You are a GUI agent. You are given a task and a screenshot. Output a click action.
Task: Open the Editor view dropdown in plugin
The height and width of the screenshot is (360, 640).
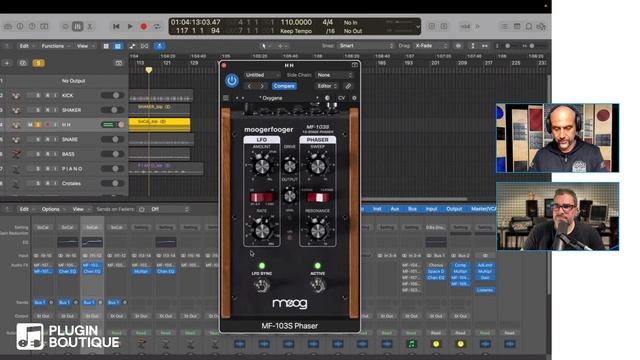(x=327, y=86)
